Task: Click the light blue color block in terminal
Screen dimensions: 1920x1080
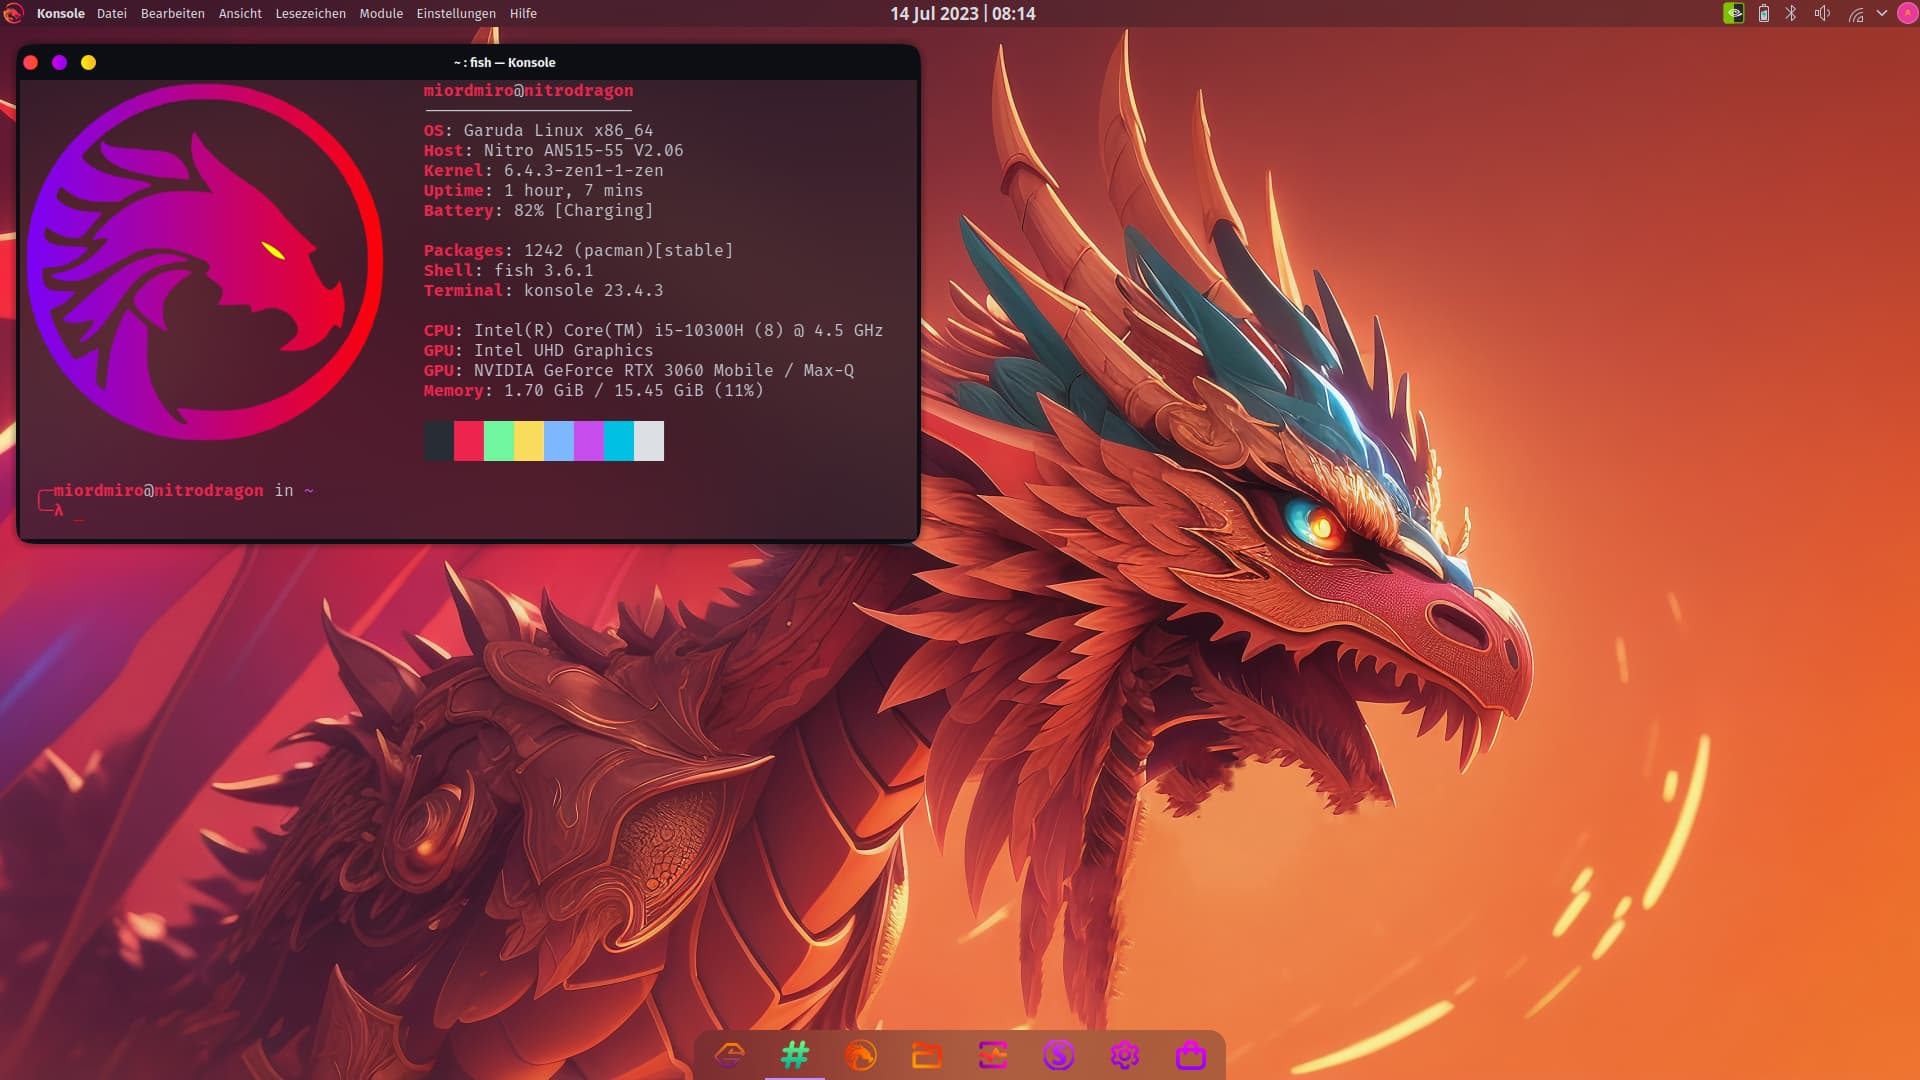Action: click(x=559, y=441)
